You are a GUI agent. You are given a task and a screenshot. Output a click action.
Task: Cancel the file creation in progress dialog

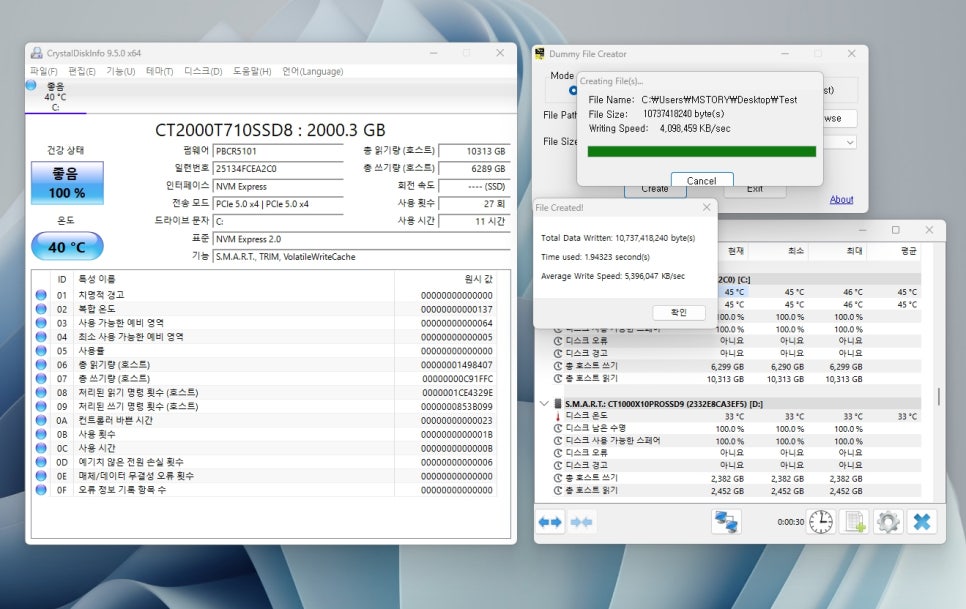pyautogui.click(x=702, y=179)
